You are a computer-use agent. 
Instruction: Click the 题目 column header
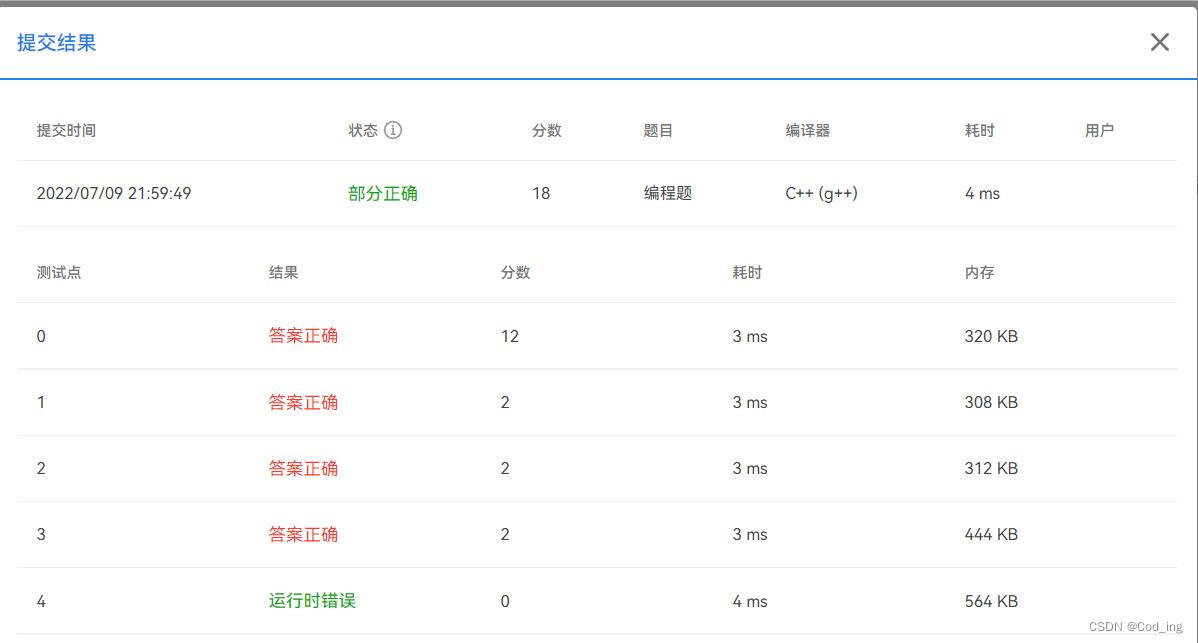(x=658, y=131)
